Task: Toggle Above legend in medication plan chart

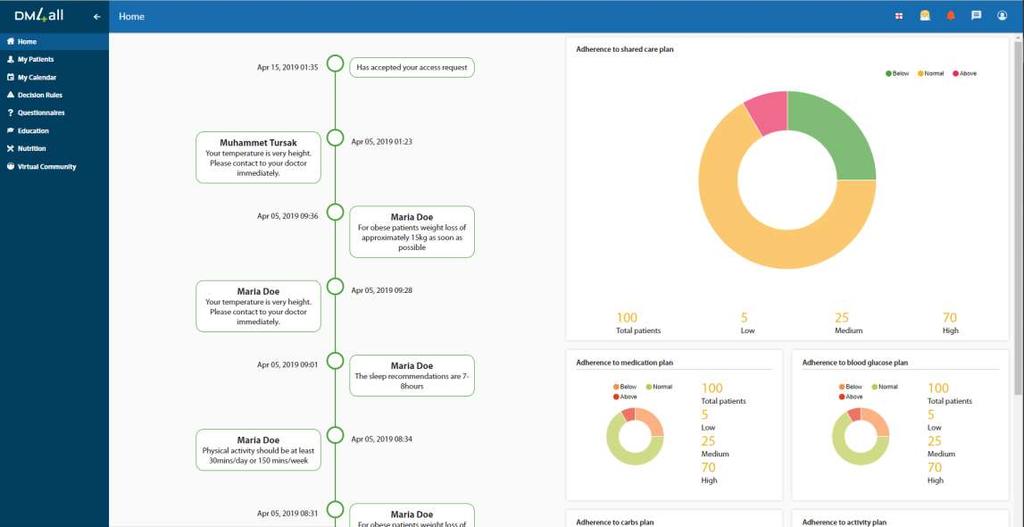Action: (625, 396)
